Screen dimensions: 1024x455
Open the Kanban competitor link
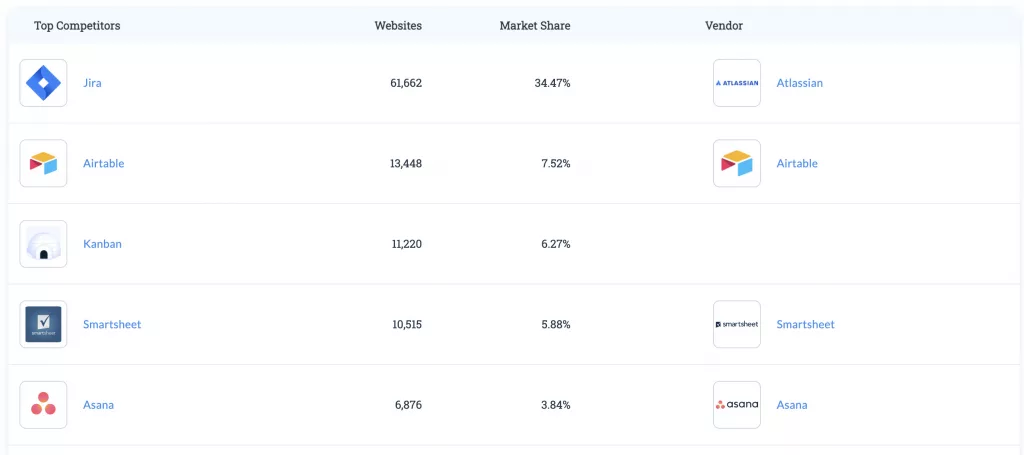[103, 244]
